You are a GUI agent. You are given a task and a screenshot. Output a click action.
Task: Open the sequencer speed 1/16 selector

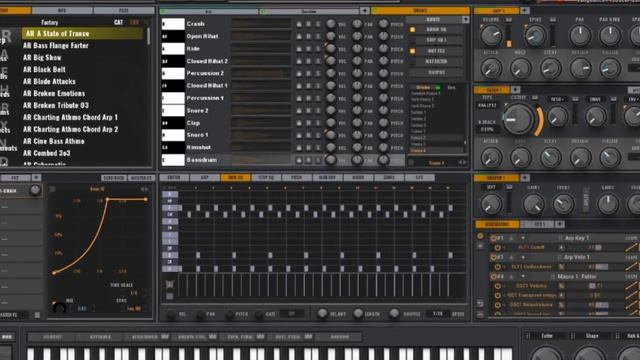click(x=438, y=314)
